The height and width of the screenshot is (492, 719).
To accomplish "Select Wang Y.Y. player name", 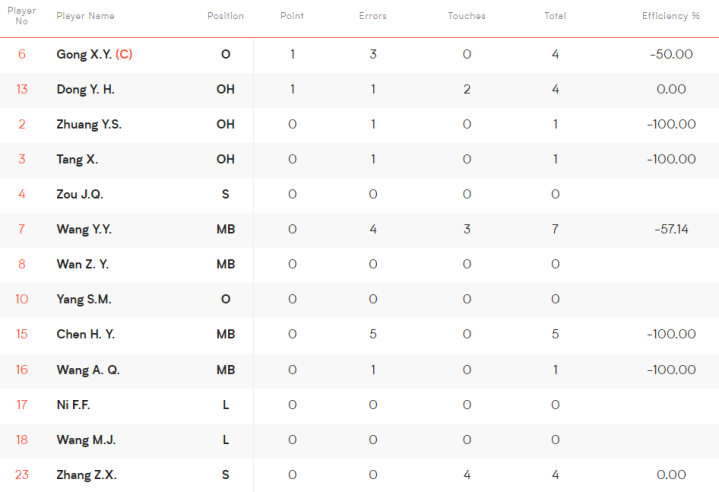I will [x=84, y=229].
